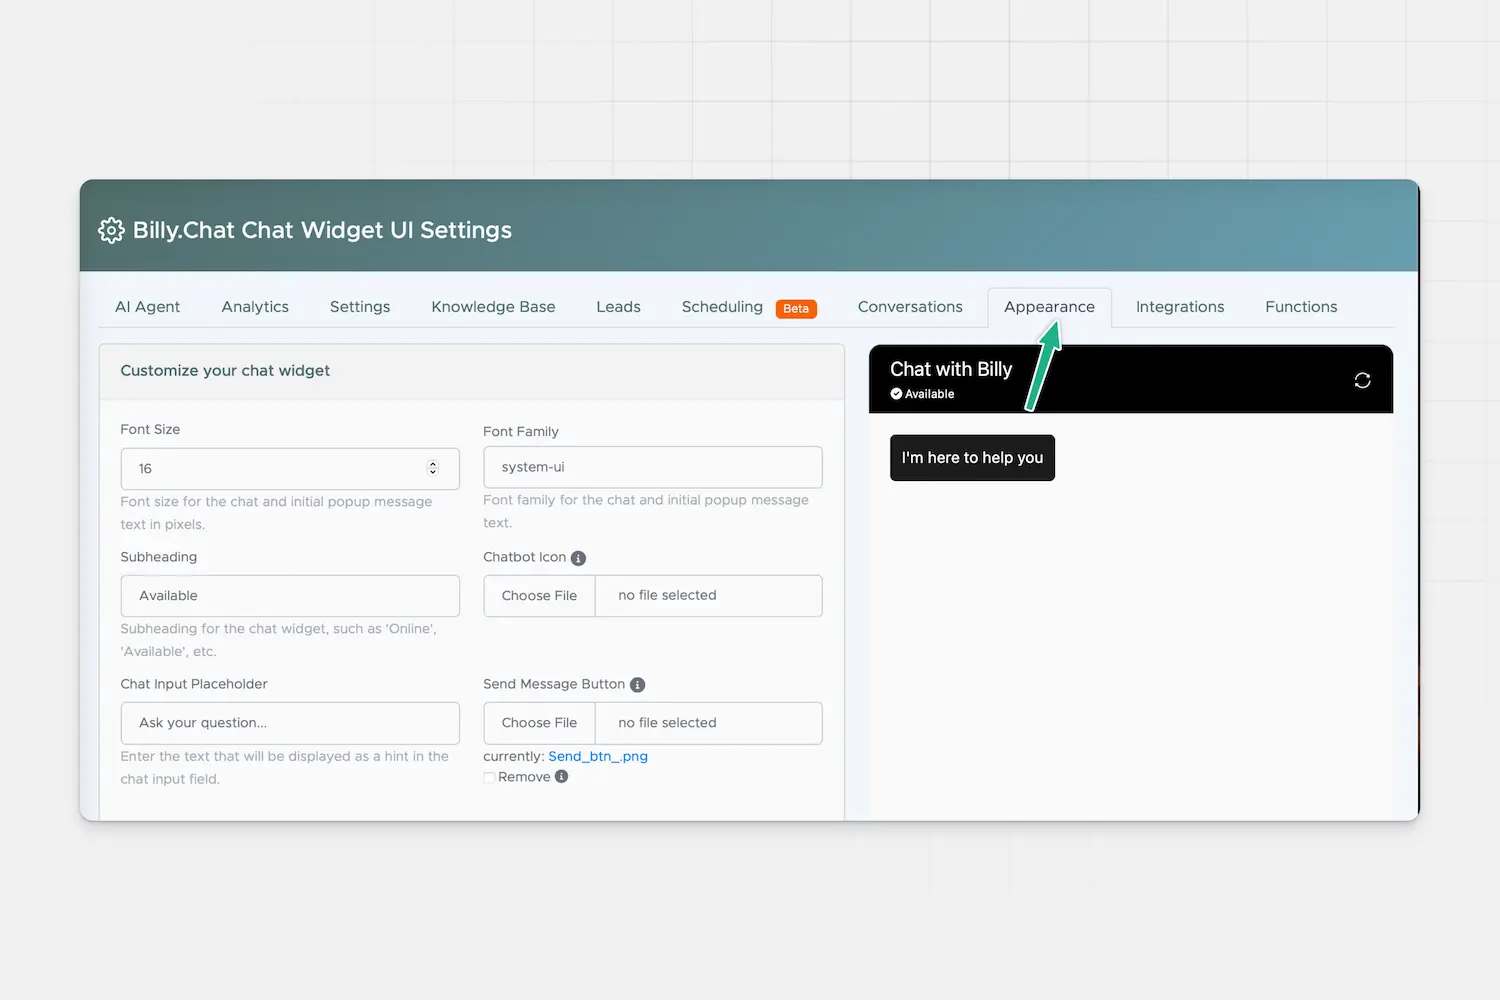This screenshot has width=1500, height=1000.
Task: Click the 'Send Message Button' label
Action: pyautogui.click(x=554, y=684)
